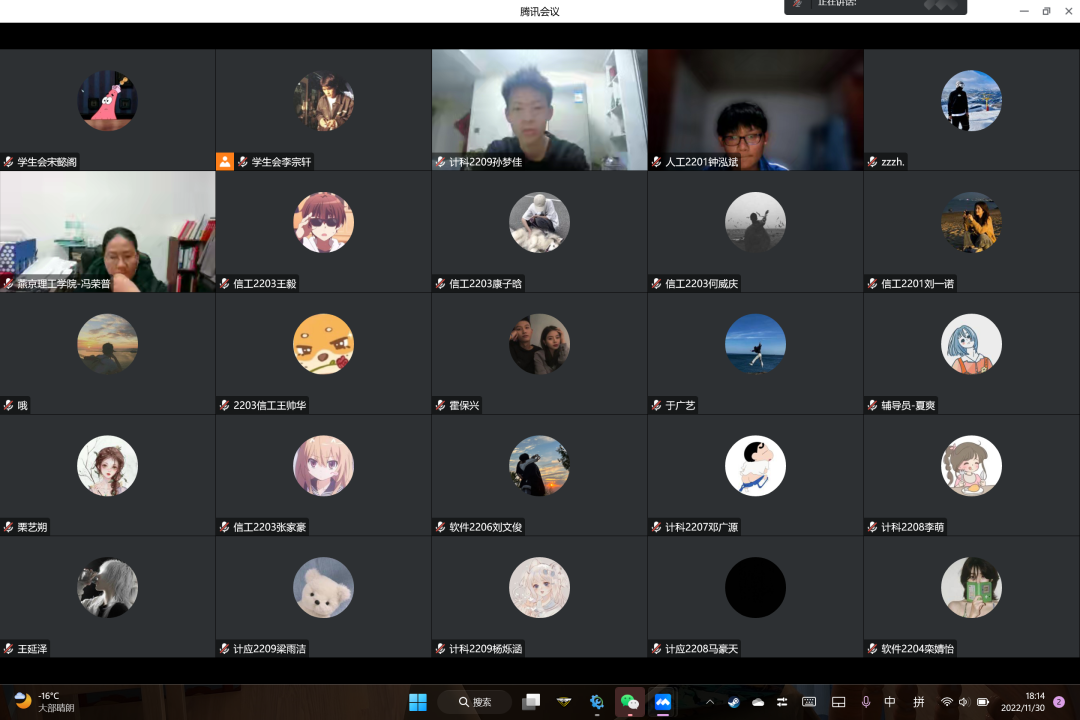Click the 搜索 taskbar search box
The image size is (1080, 720).
coord(475,702)
